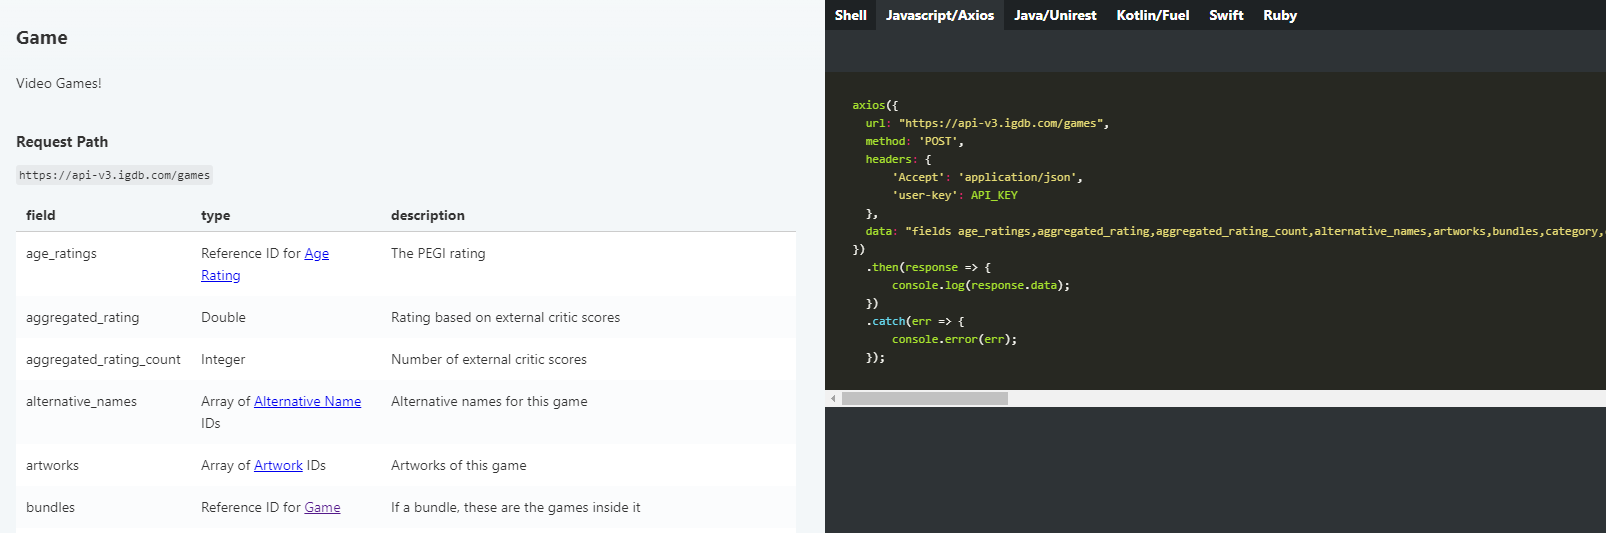This screenshot has height=533, width=1606.
Task: Follow the Alternative Name link
Action: (307, 401)
